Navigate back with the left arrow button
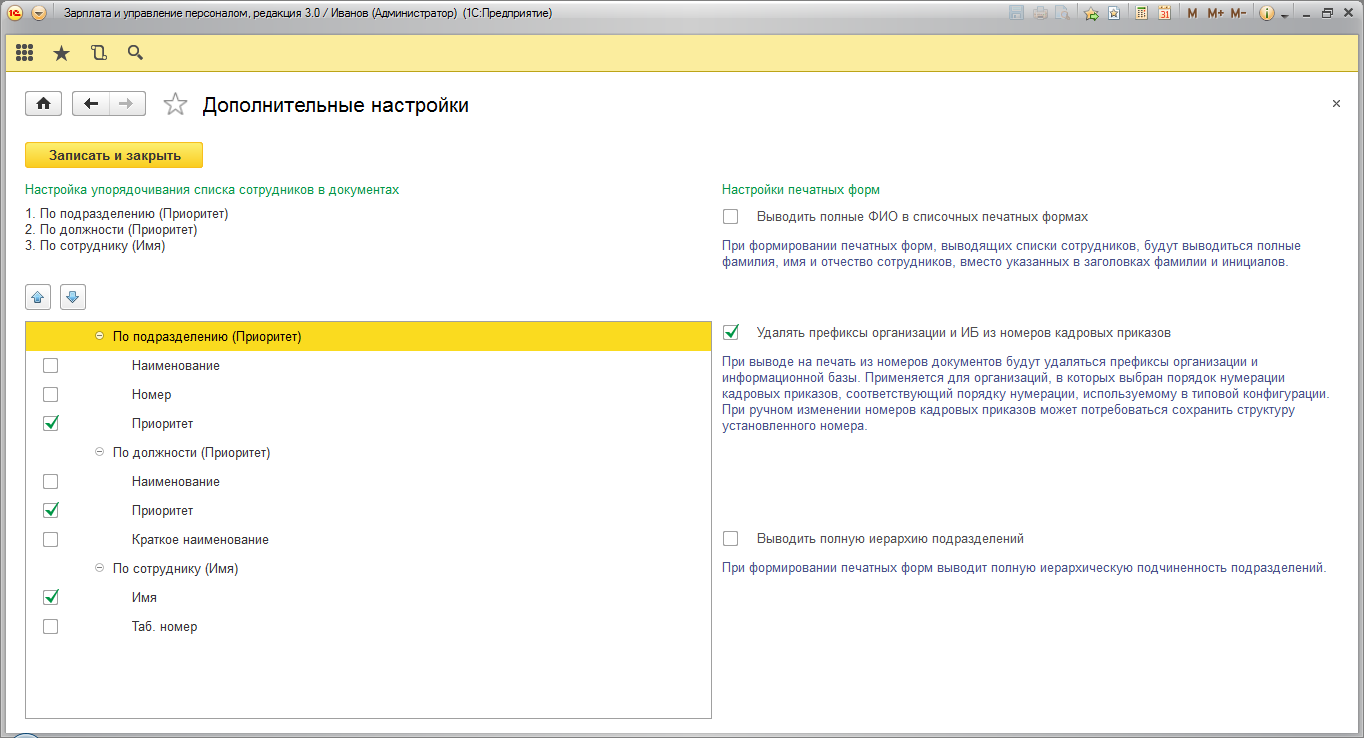This screenshot has width=1364, height=738. click(x=91, y=104)
